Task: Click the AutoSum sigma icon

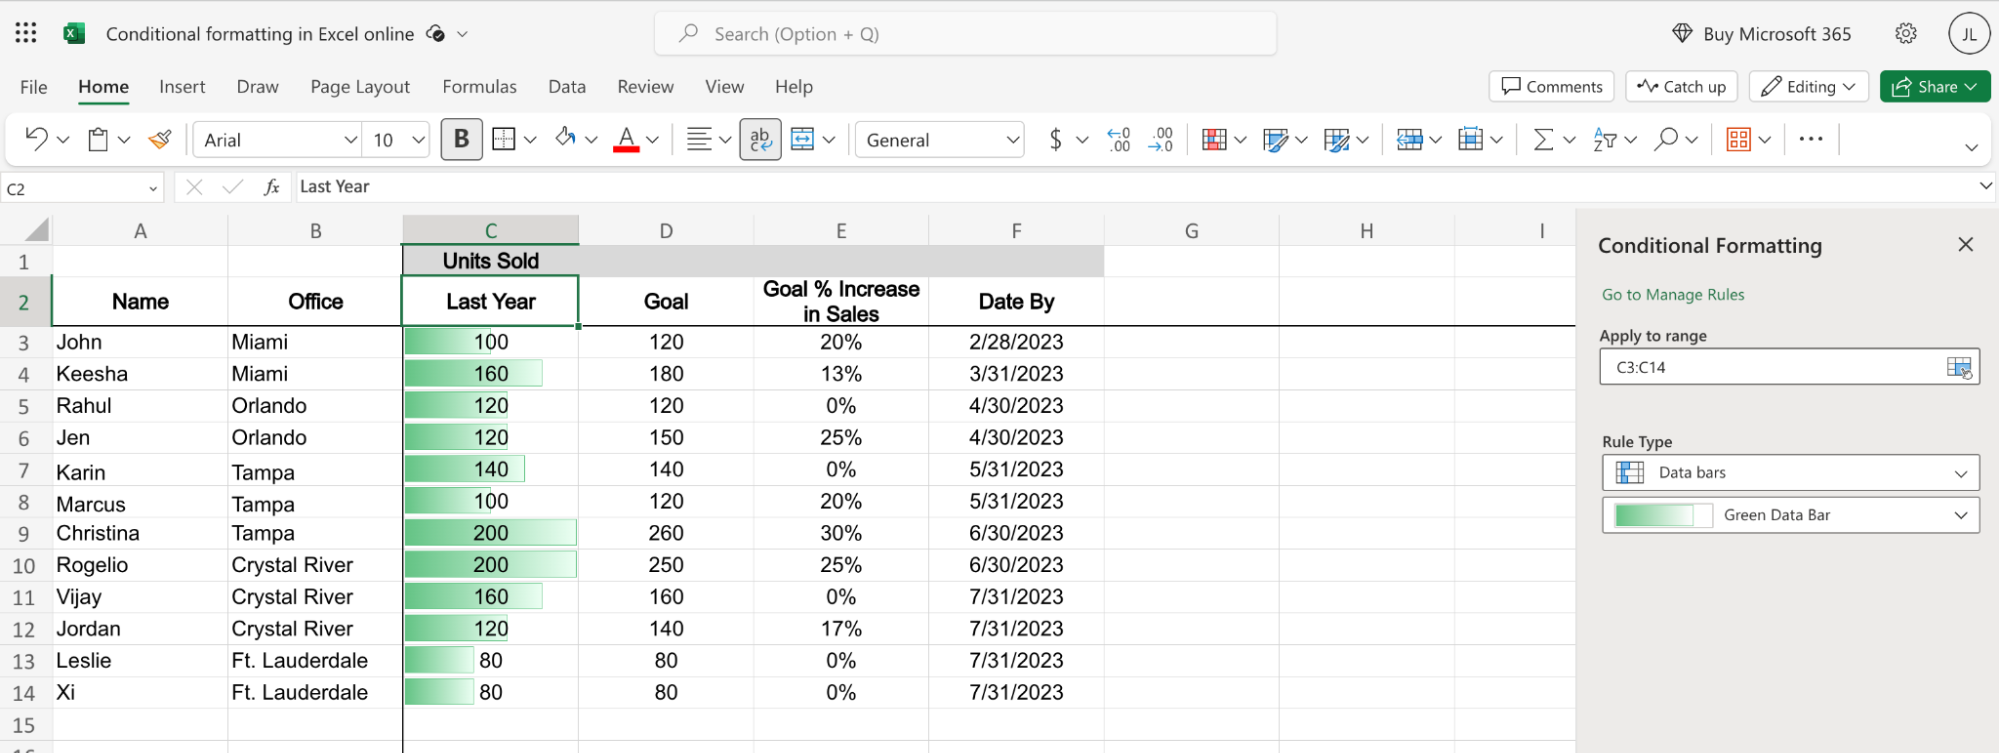Action: (x=1543, y=140)
